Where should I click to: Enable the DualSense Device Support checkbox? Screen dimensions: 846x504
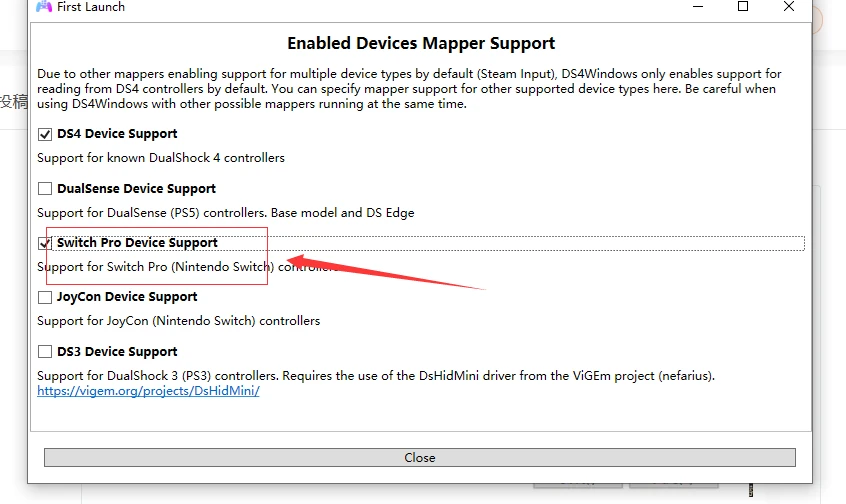tap(45, 188)
